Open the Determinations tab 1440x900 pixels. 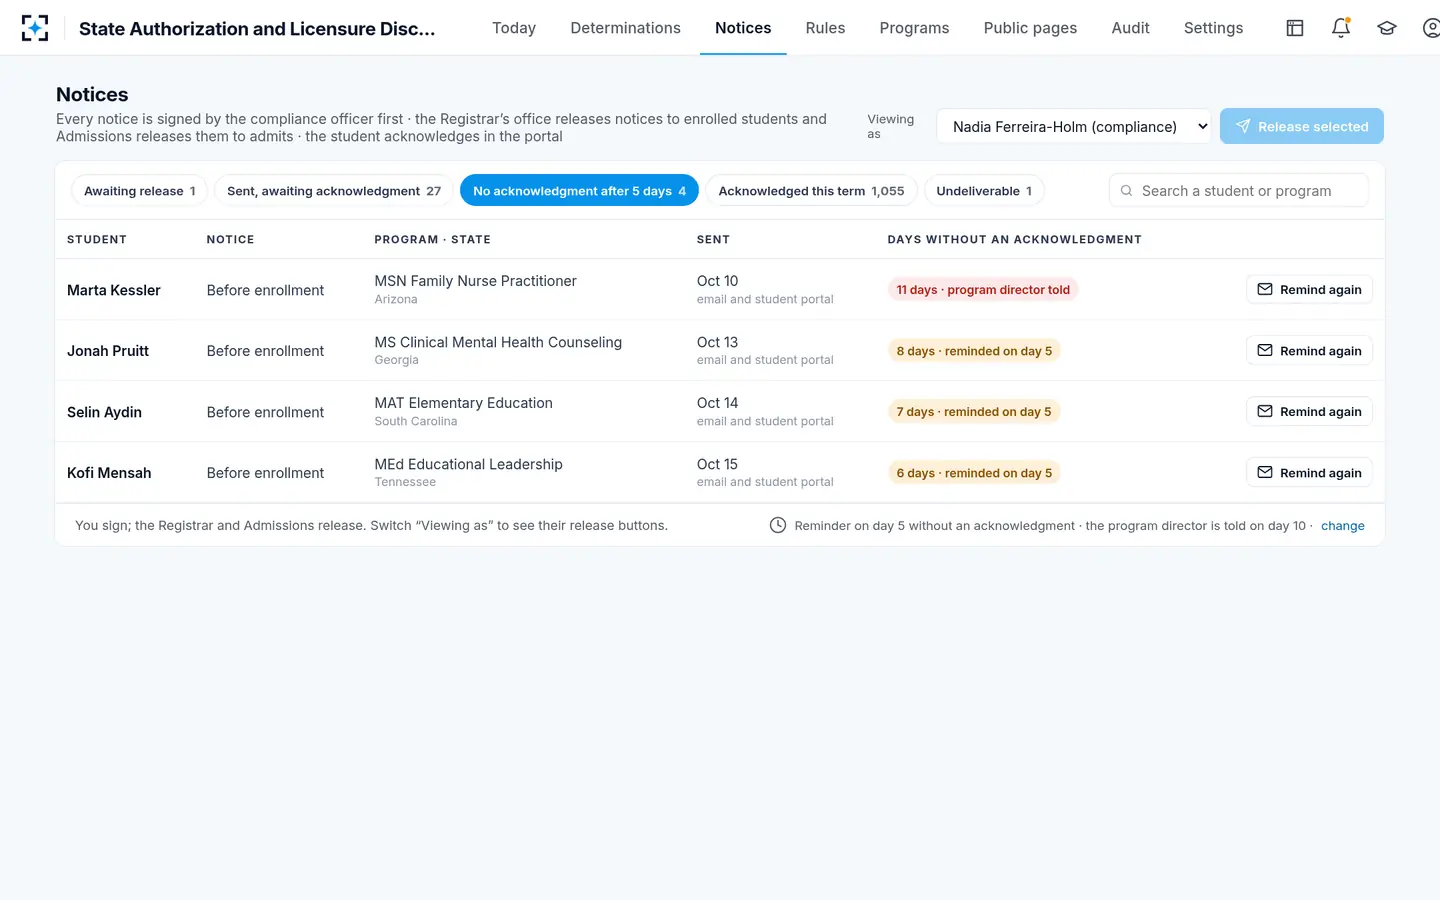pos(625,28)
